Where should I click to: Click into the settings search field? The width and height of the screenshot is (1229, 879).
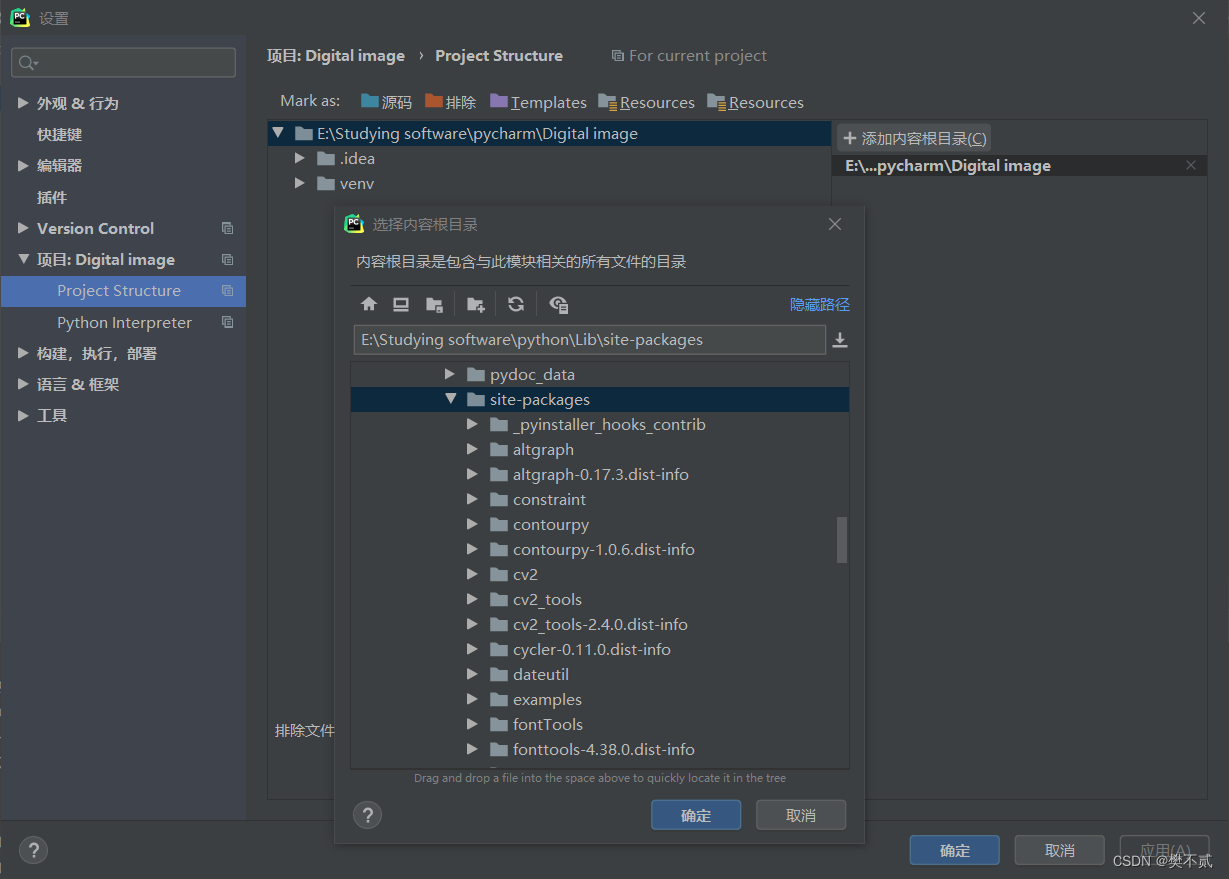123,63
